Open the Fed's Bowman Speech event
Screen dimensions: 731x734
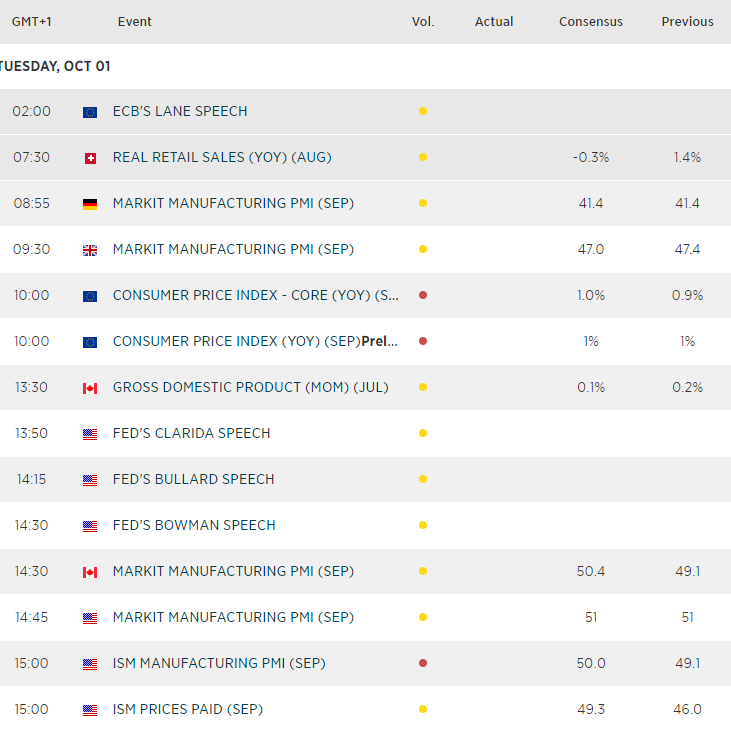point(194,525)
